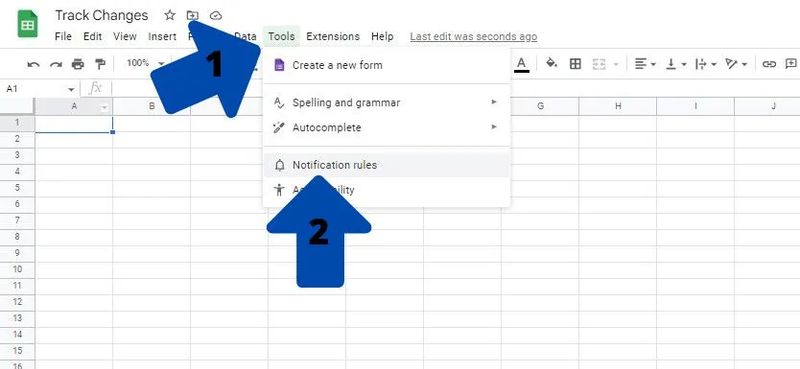
Task: Select column A header
Action: (74, 106)
